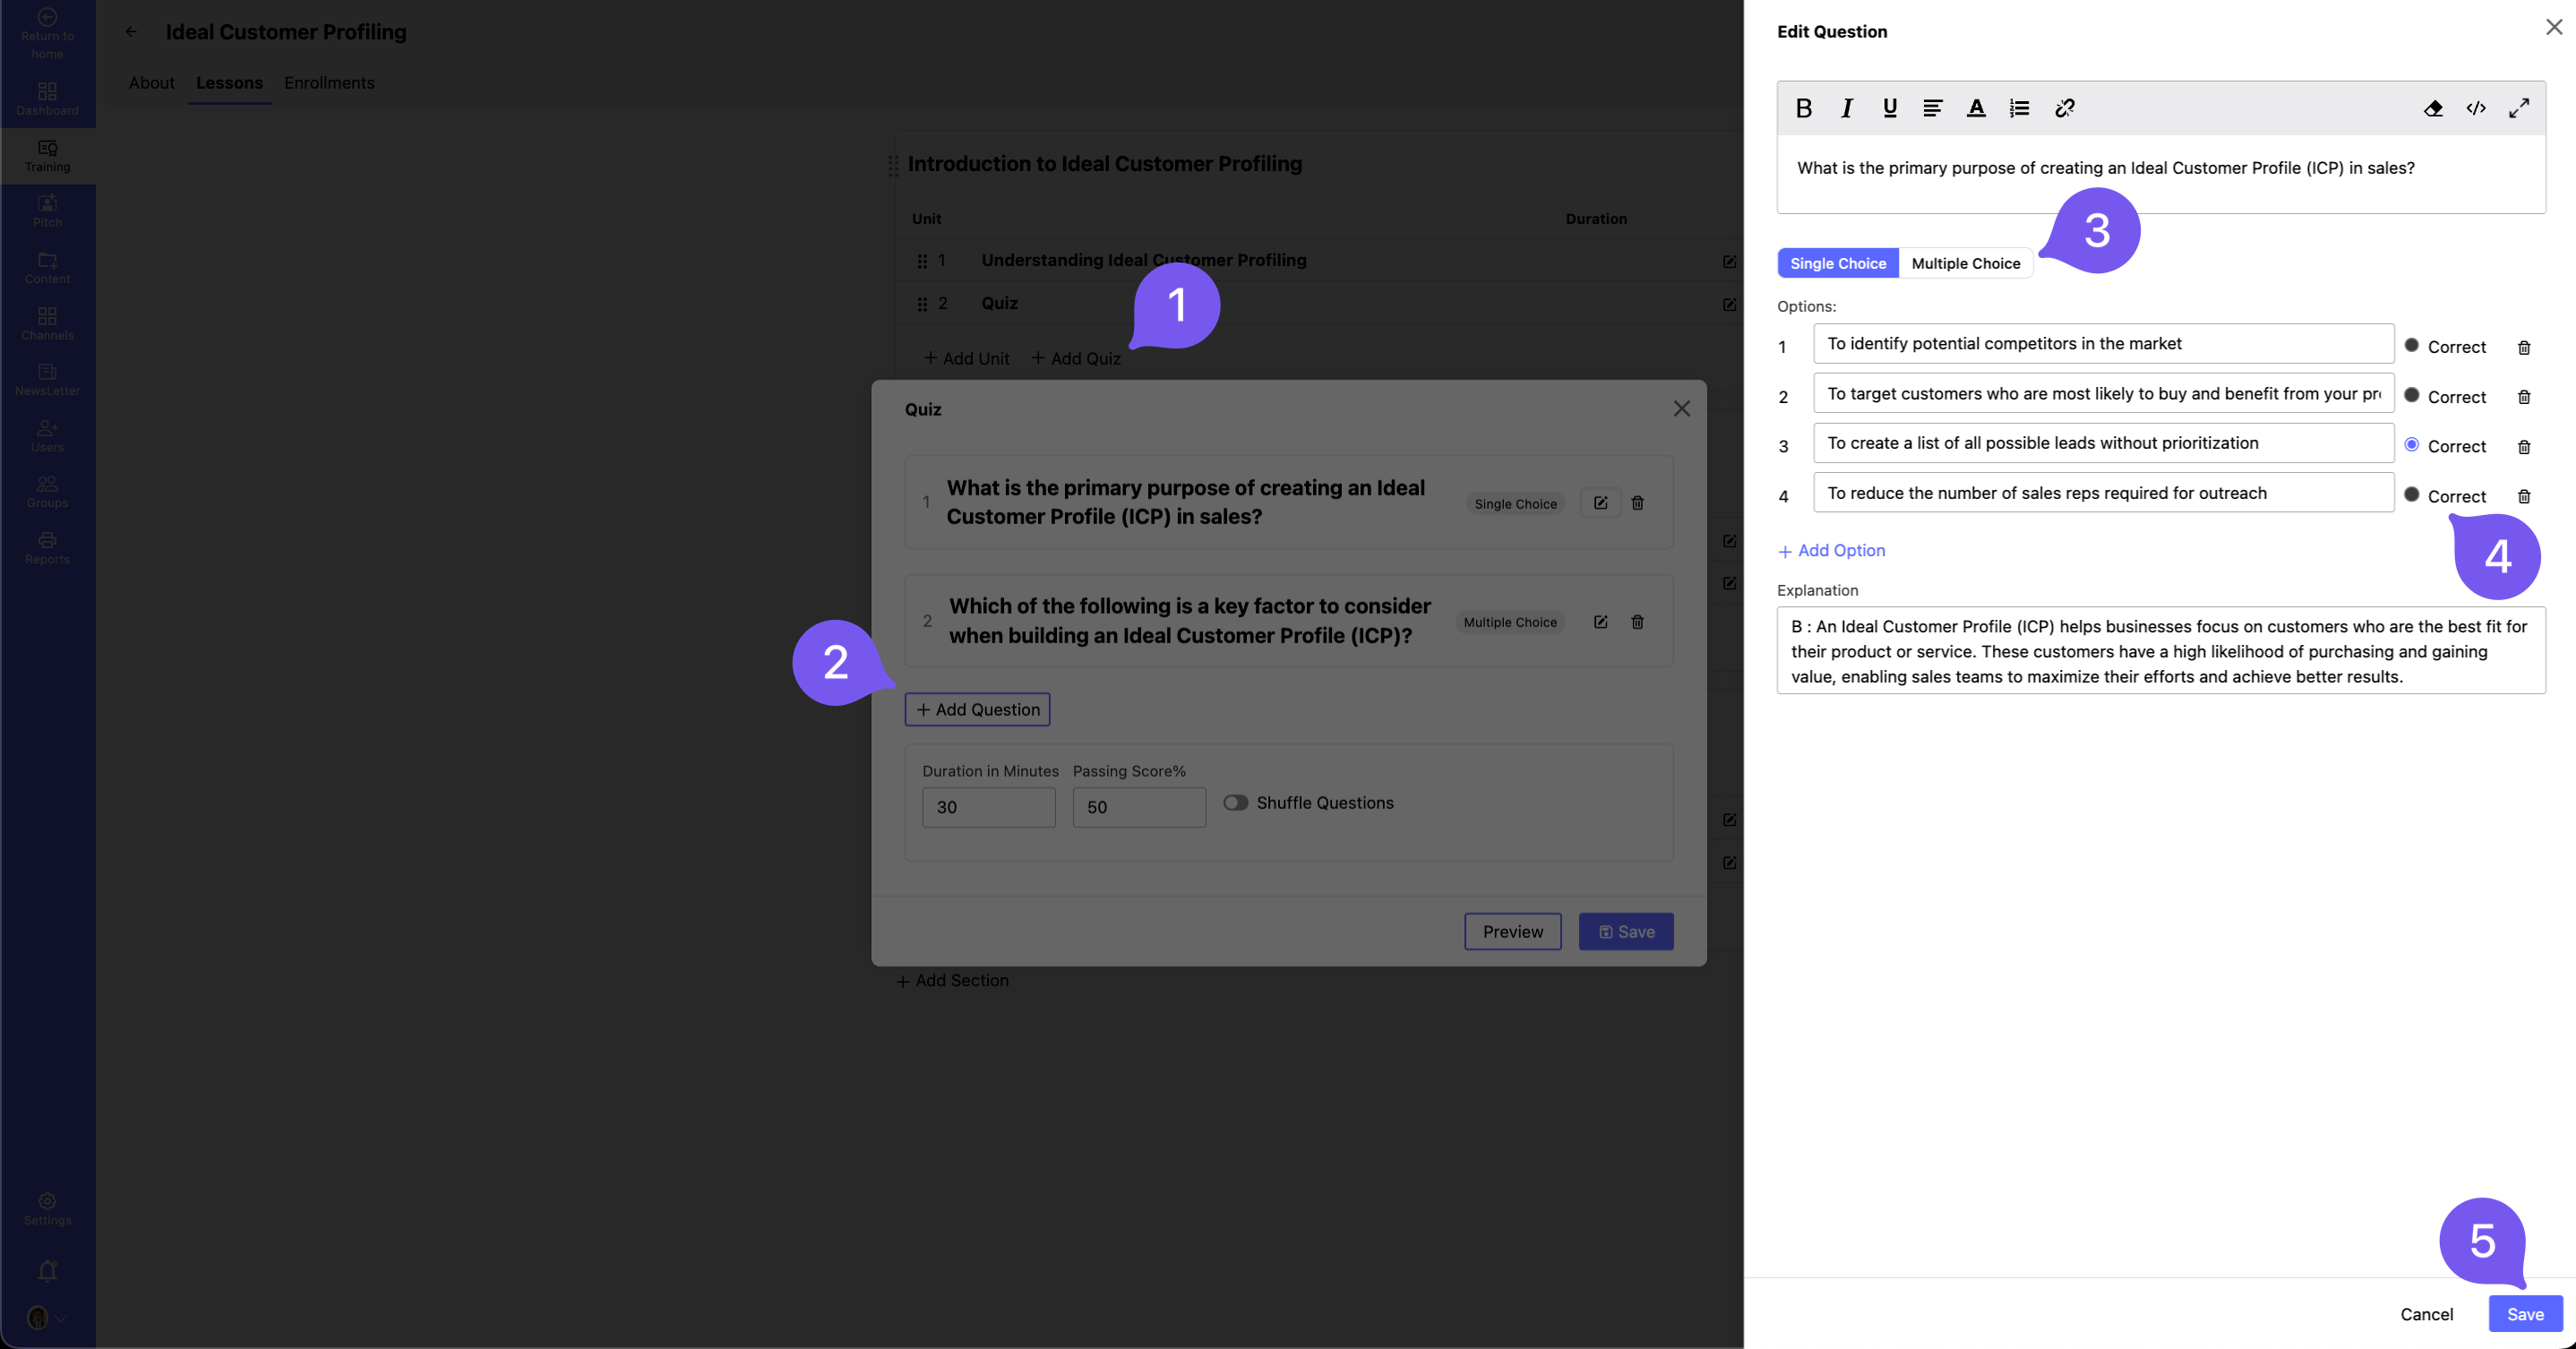Clear formatting with the eraser icon
Image resolution: width=2576 pixels, height=1349 pixels.
point(2433,108)
